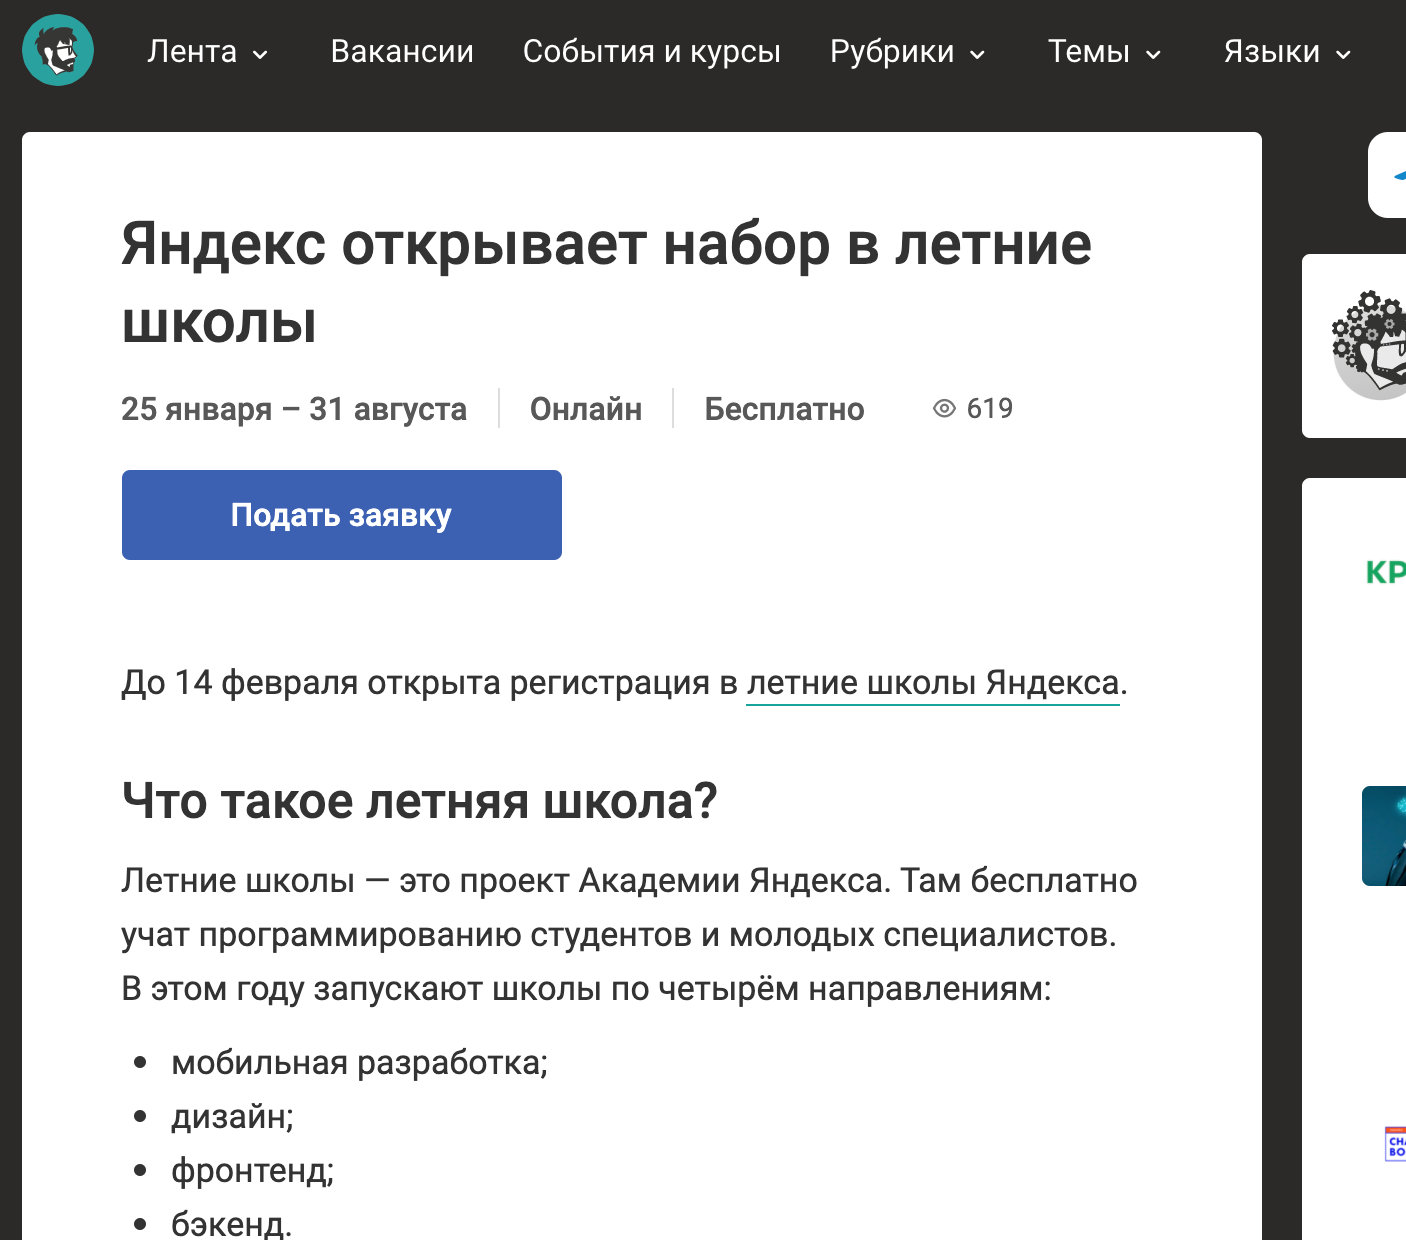The width and height of the screenshot is (1406, 1240).
Task: Click the heading Что такое летняя школа?
Action: [420, 801]
